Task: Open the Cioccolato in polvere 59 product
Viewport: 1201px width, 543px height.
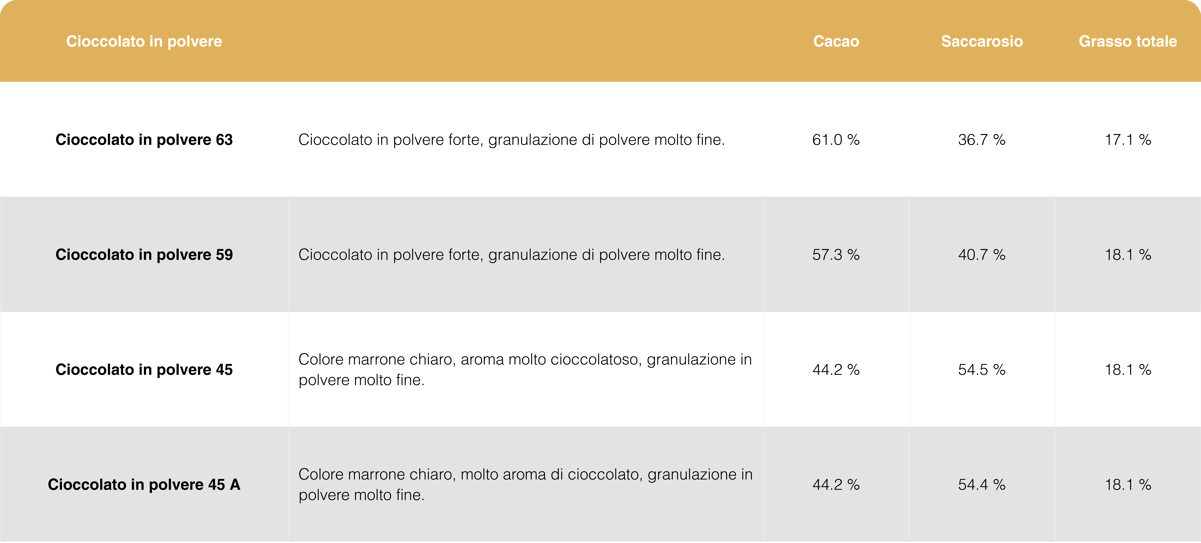Action: point(144,255)
